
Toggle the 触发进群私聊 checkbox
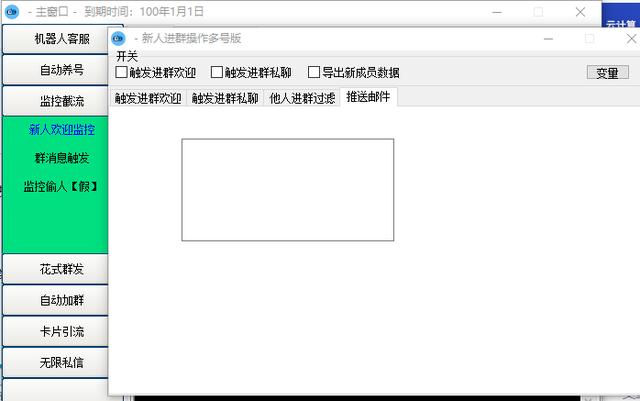point(217,73)
